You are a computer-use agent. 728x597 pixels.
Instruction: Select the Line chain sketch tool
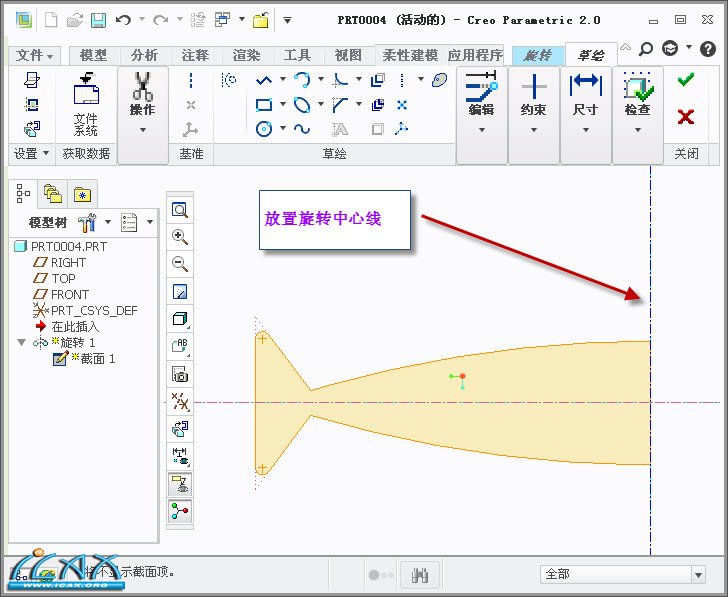point(264,81)
